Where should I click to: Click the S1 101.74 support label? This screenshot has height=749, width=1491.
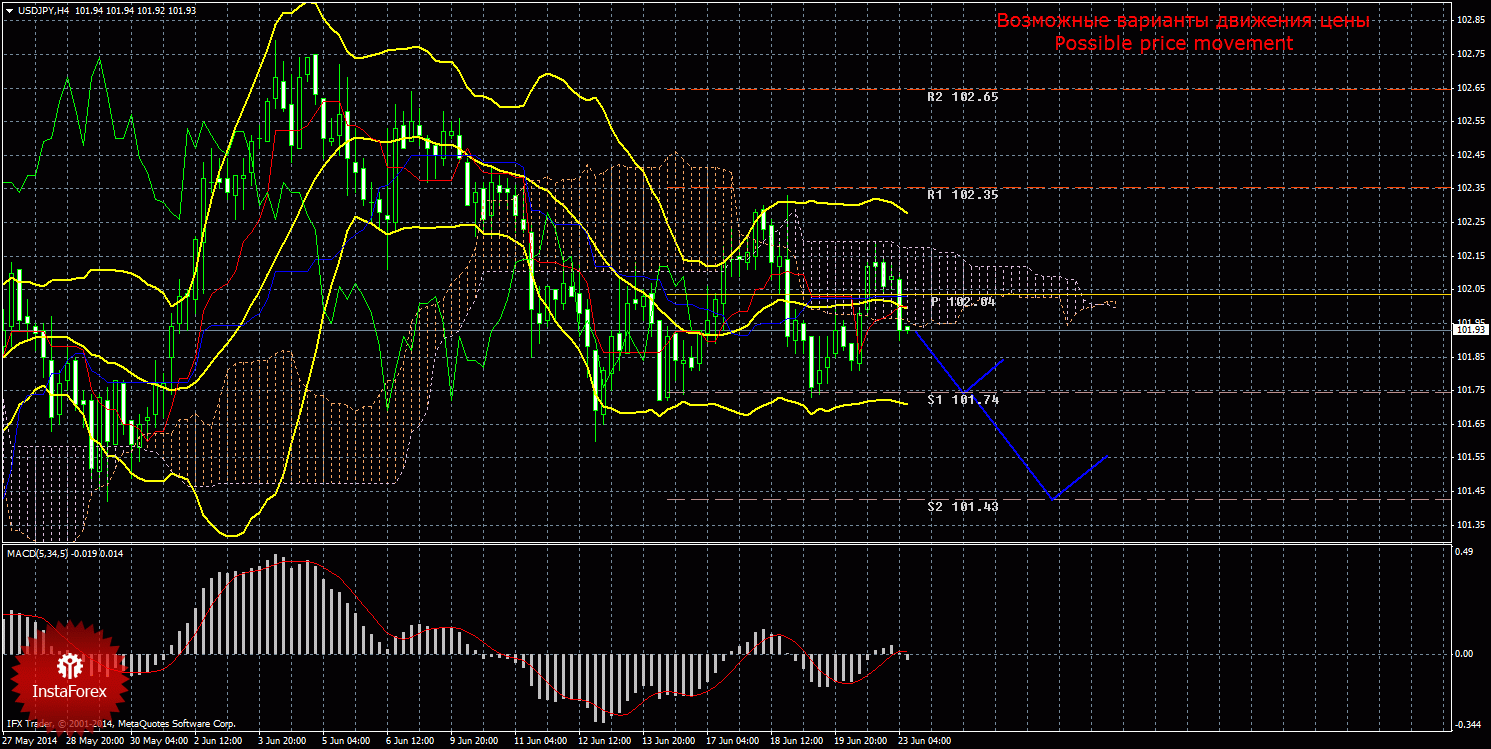[962, 399]
